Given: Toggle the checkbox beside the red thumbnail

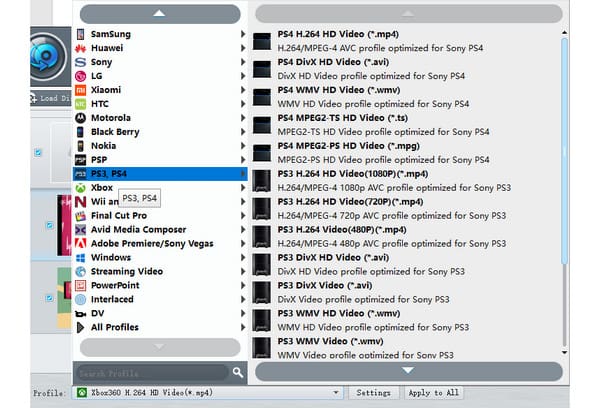Looking at the screenshot, I should click(x=49, y=225).
